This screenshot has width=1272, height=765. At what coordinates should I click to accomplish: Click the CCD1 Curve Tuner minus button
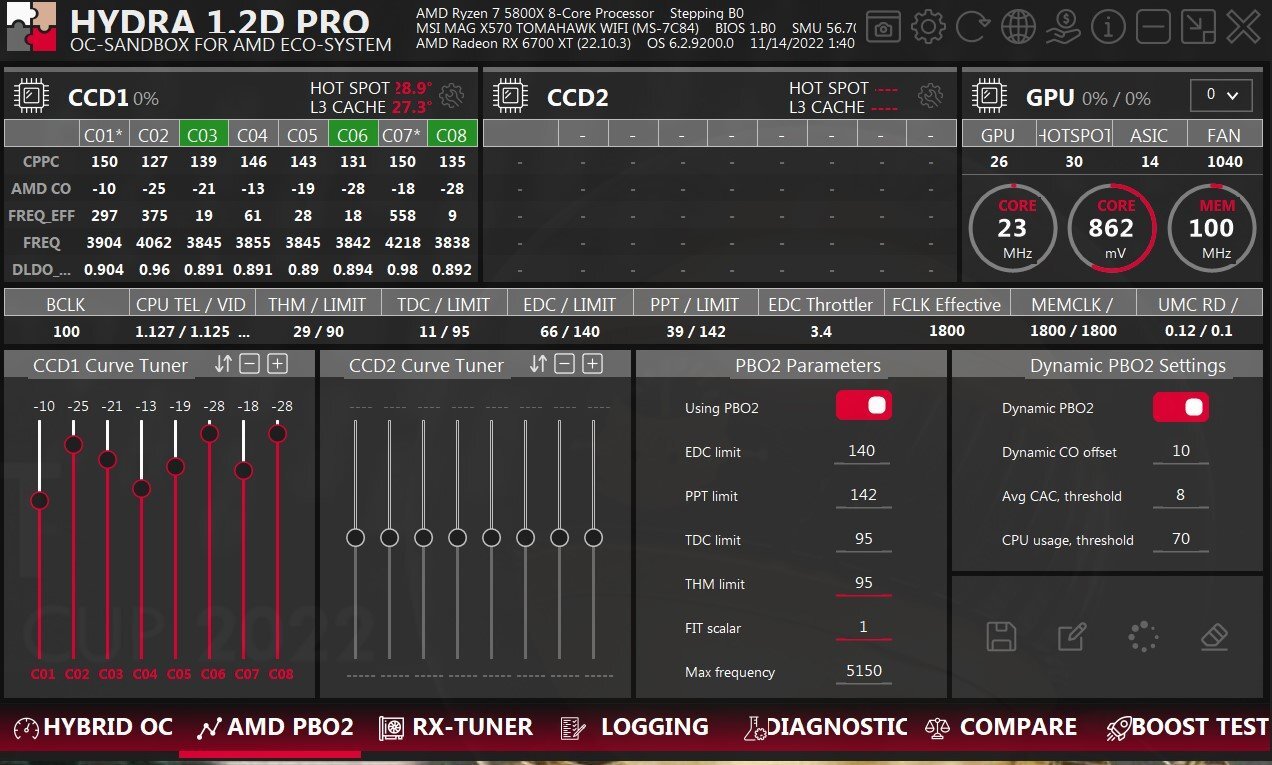click(250, 364)
